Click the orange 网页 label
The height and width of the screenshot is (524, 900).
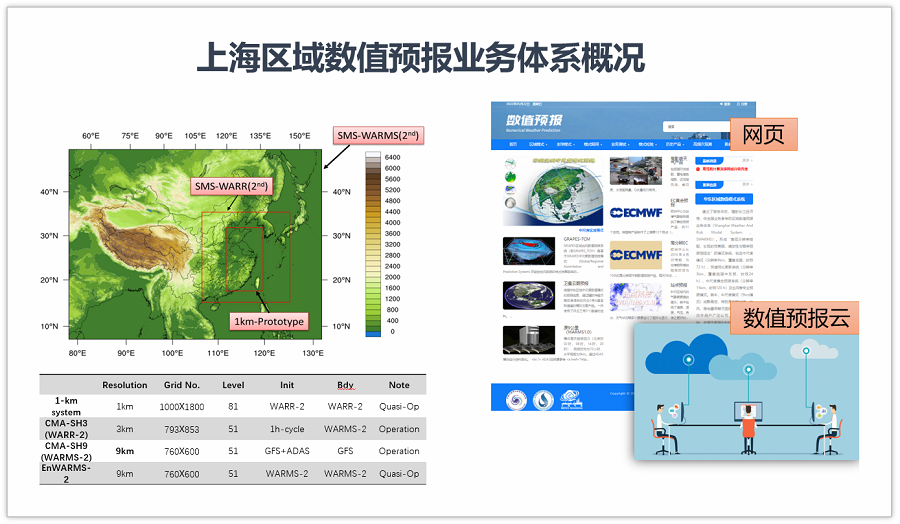763,134
